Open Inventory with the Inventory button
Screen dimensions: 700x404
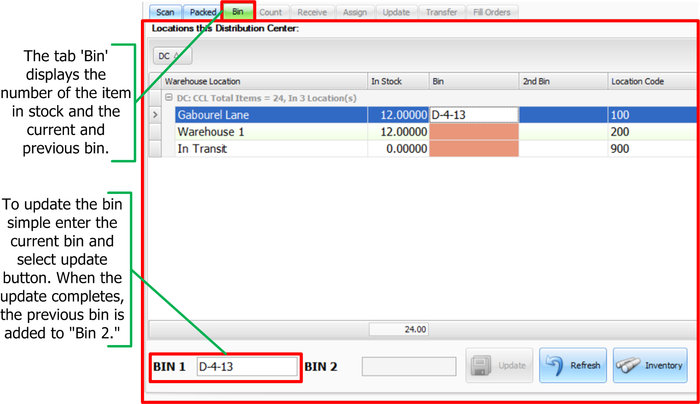(650, 366)
